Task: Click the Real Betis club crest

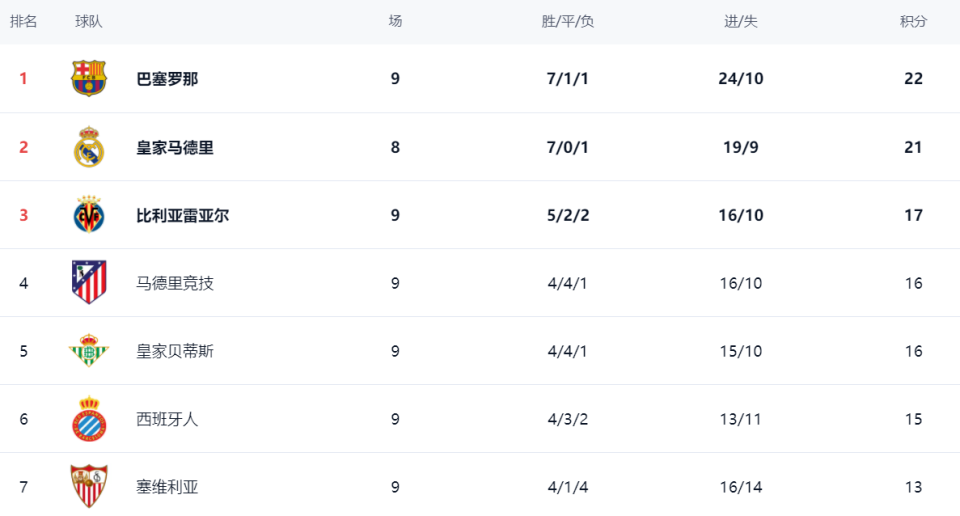Action: tap(89, 351)
